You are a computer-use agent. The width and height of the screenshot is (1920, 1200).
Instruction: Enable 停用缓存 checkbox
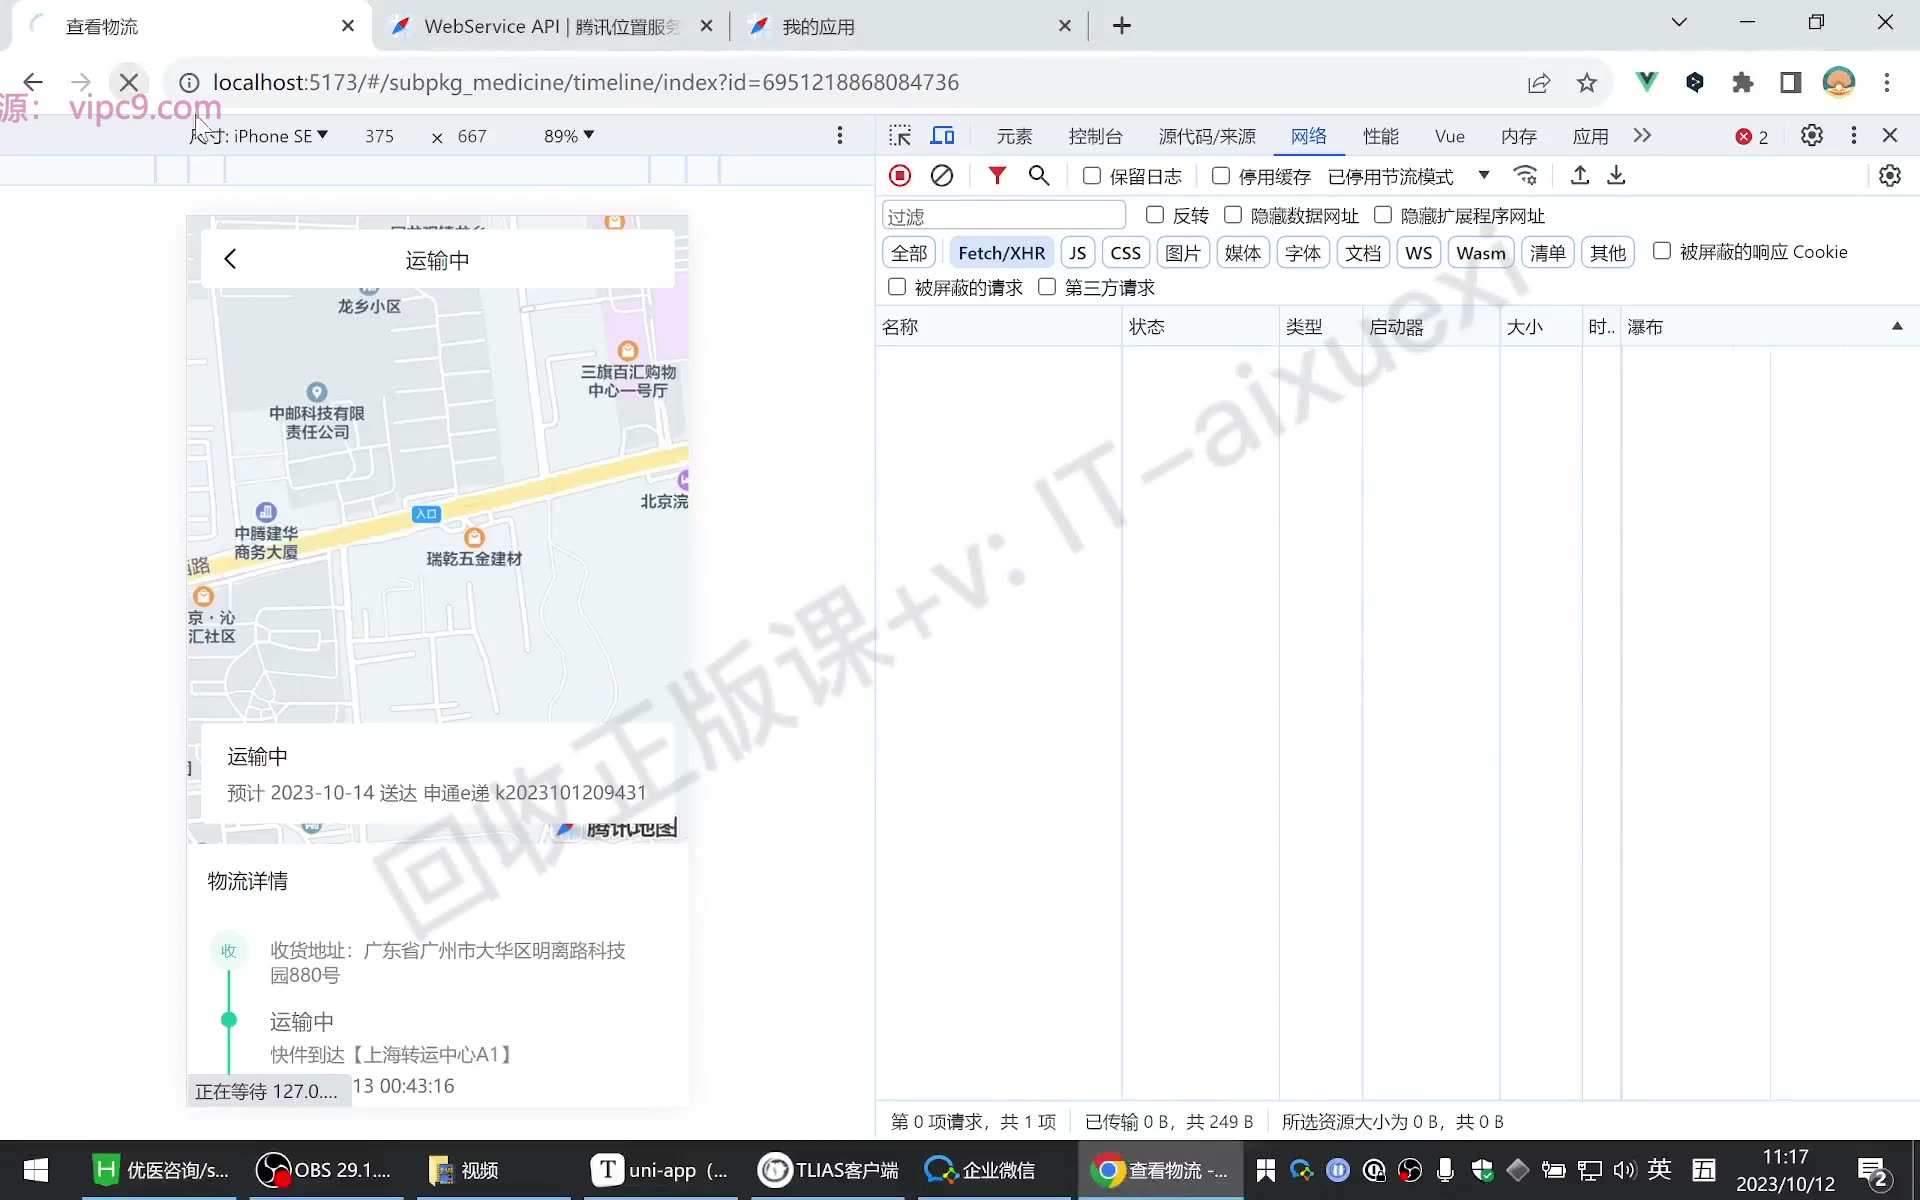click(1221, 176)
